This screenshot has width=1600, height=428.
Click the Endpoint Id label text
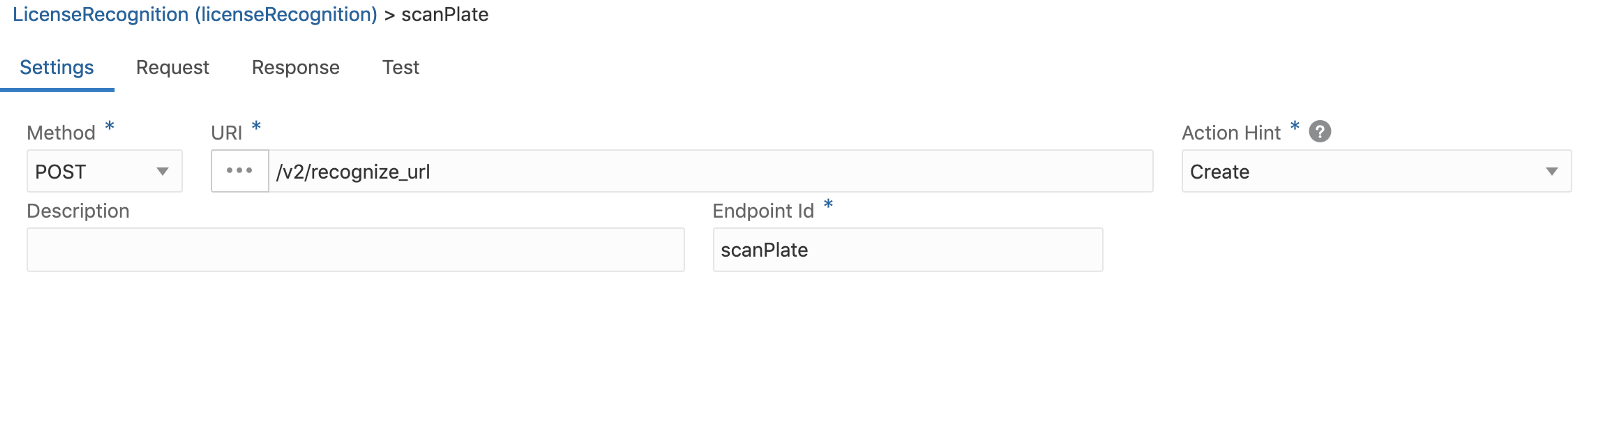click(x=763, y=211)
